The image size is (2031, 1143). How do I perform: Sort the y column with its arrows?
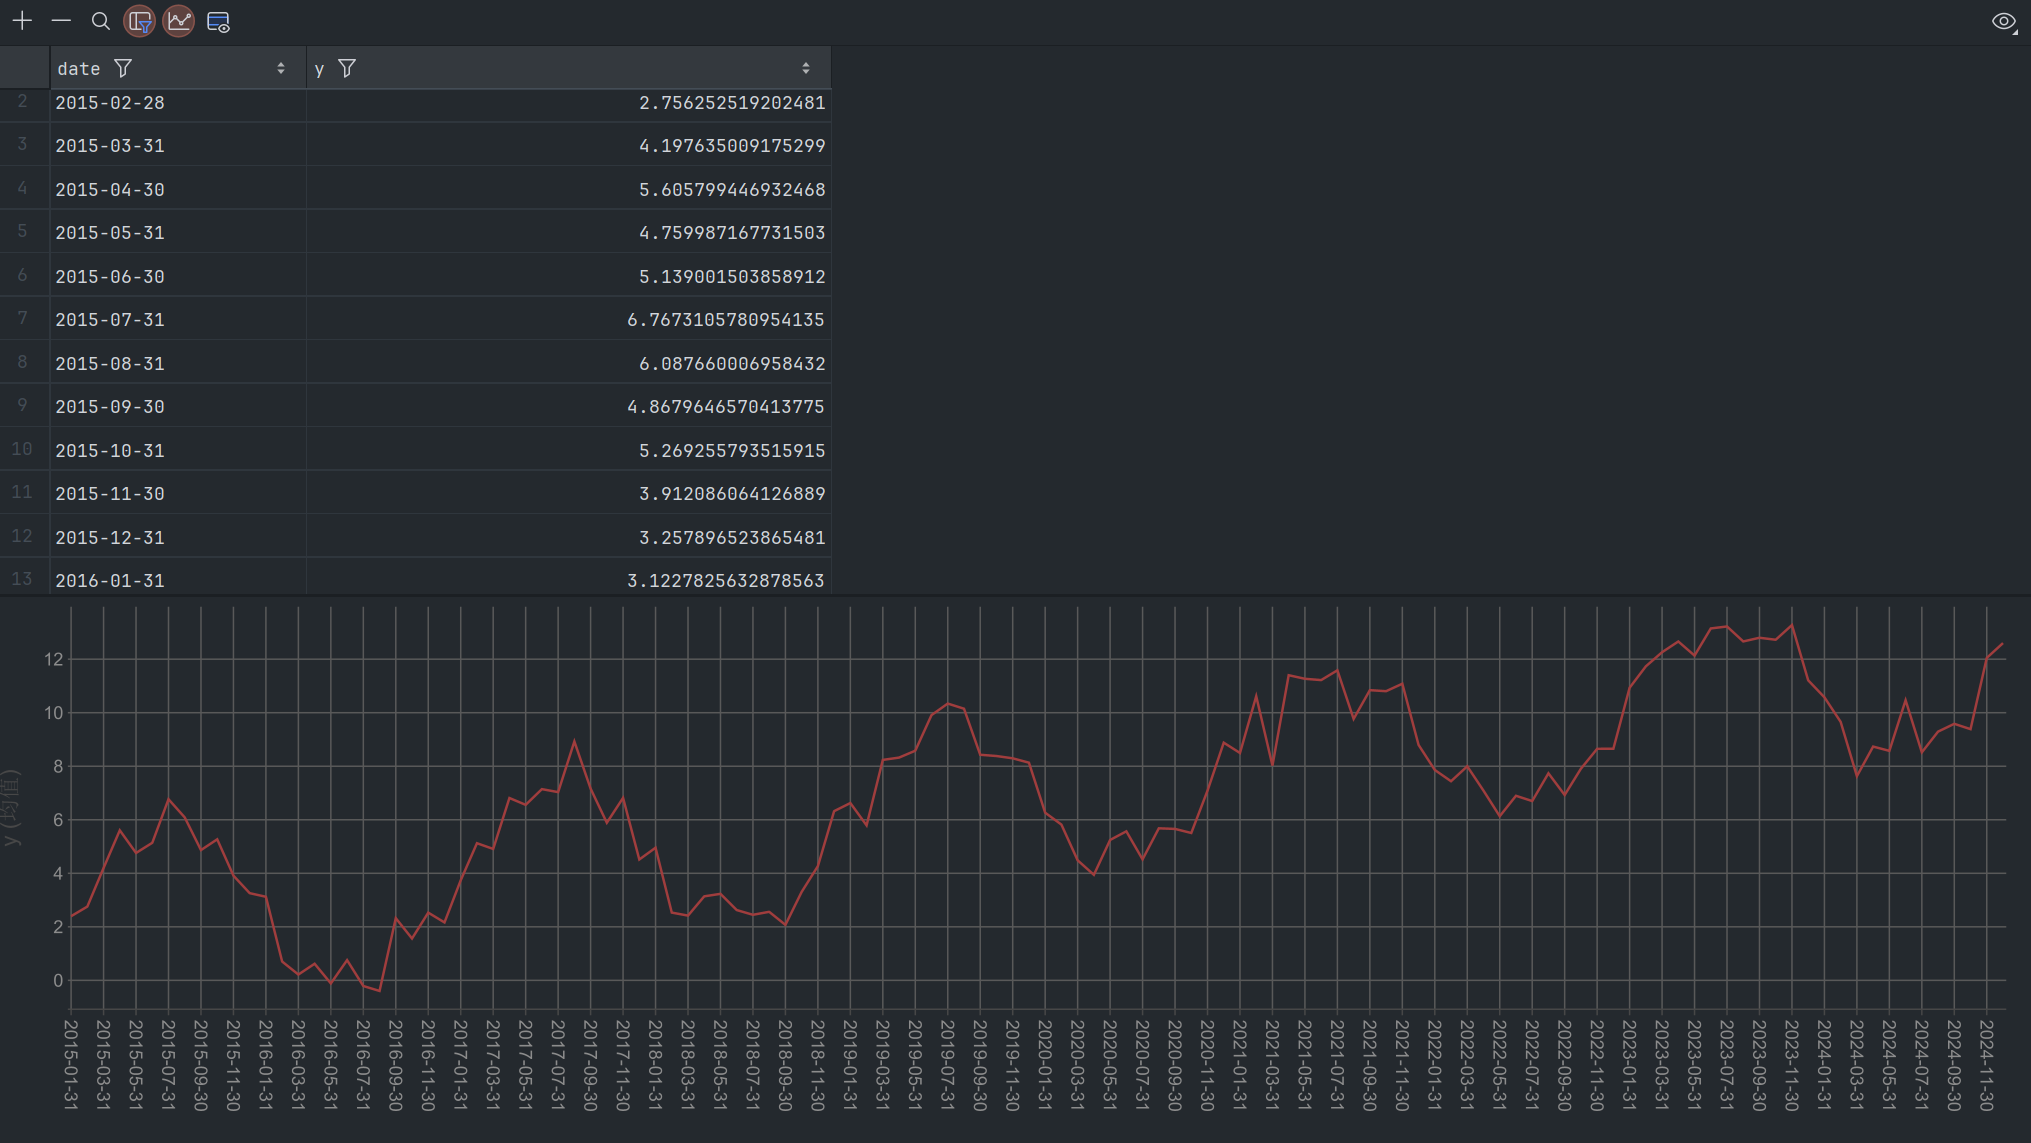(806, 68)
